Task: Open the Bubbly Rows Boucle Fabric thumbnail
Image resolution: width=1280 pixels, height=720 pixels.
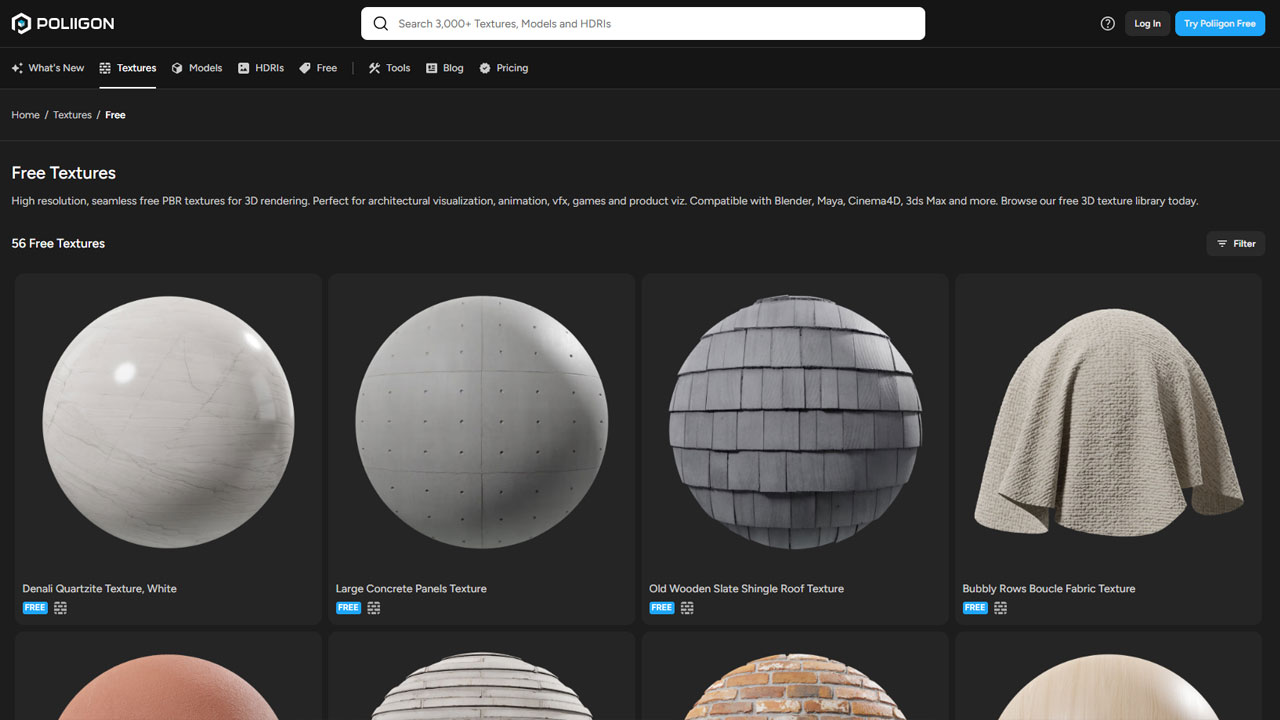Action: pyautogui.click(x=1108, y=422)
